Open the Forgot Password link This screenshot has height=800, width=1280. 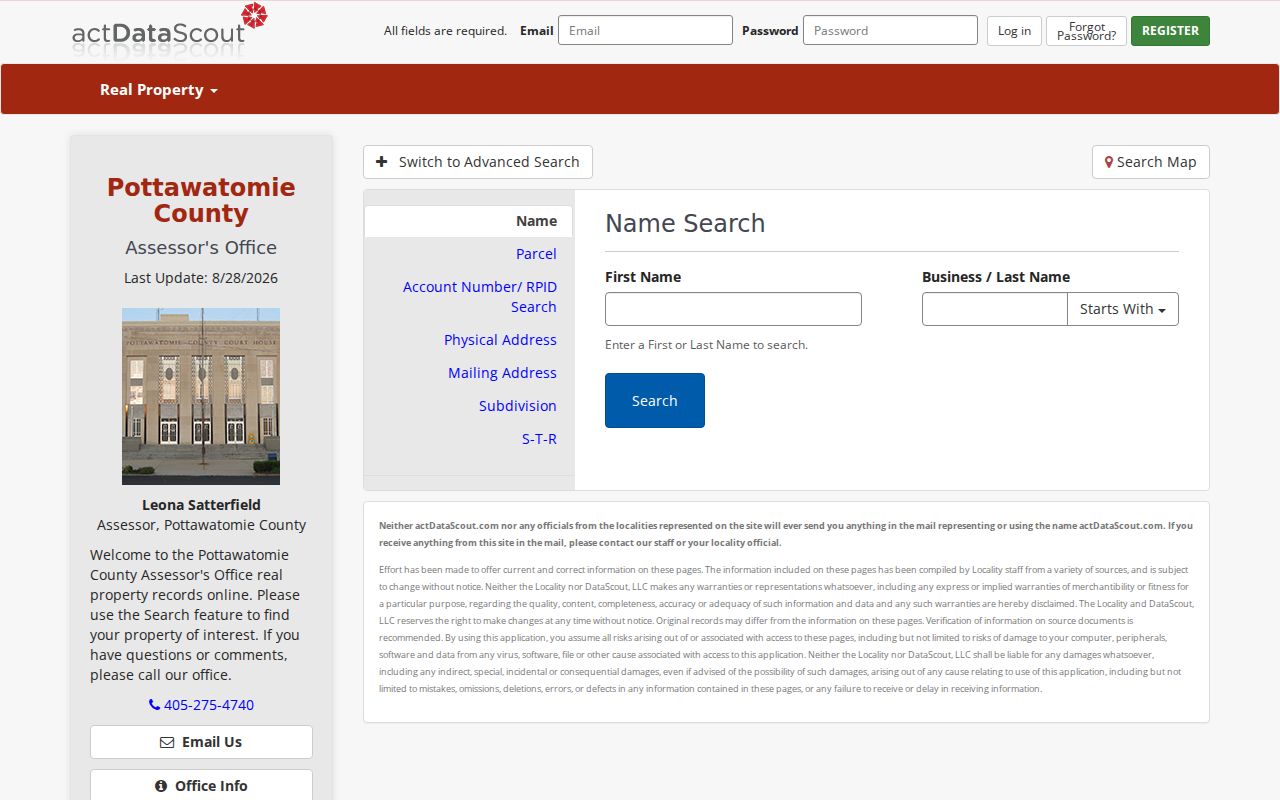pyautogui.click(x=1086, y=31)
